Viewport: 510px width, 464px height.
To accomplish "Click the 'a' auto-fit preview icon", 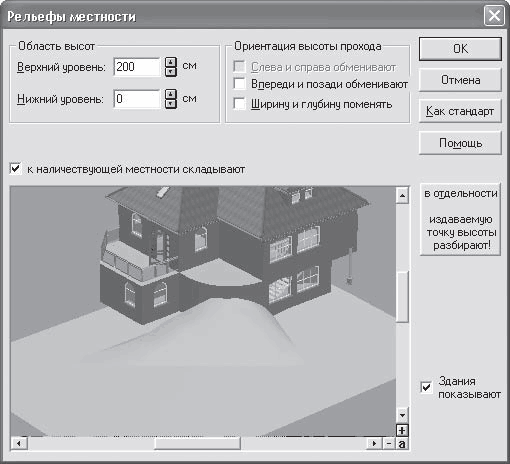I will point(402,444).
